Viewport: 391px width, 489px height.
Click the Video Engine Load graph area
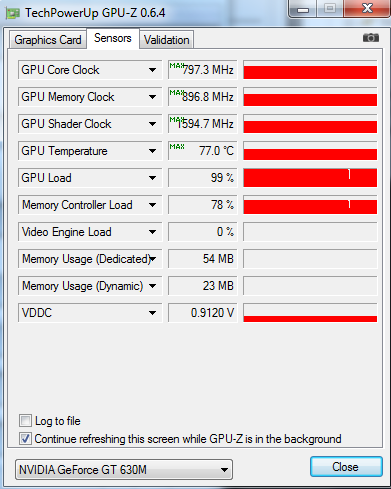coord(310,232)
